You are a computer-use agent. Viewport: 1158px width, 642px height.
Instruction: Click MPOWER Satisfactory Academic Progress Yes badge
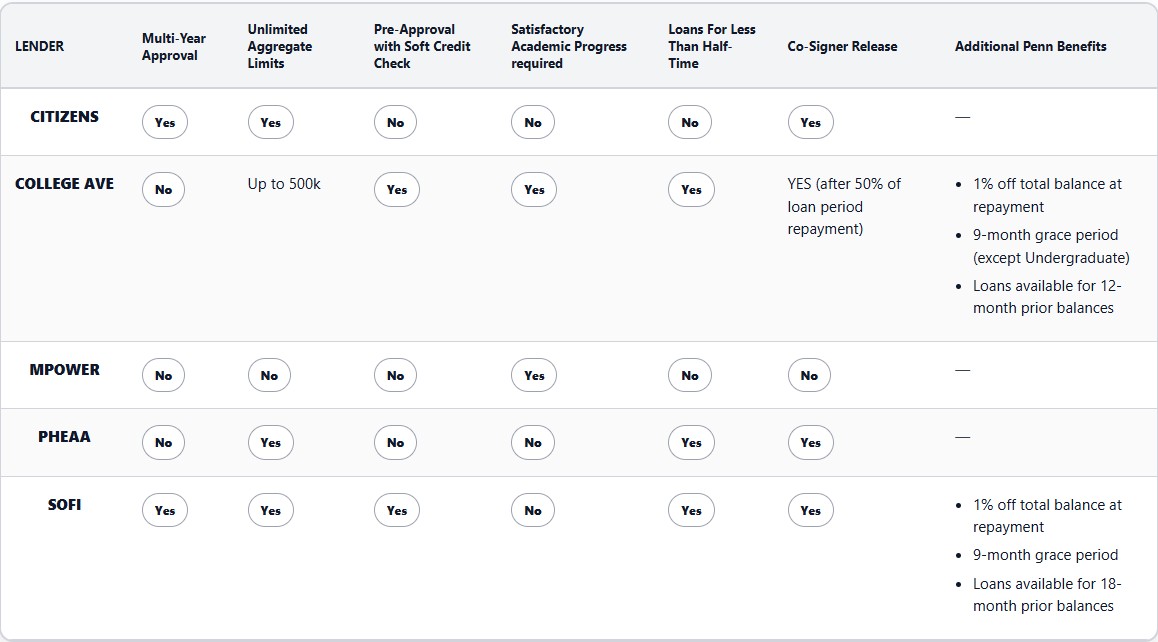(x=534, y=376)
